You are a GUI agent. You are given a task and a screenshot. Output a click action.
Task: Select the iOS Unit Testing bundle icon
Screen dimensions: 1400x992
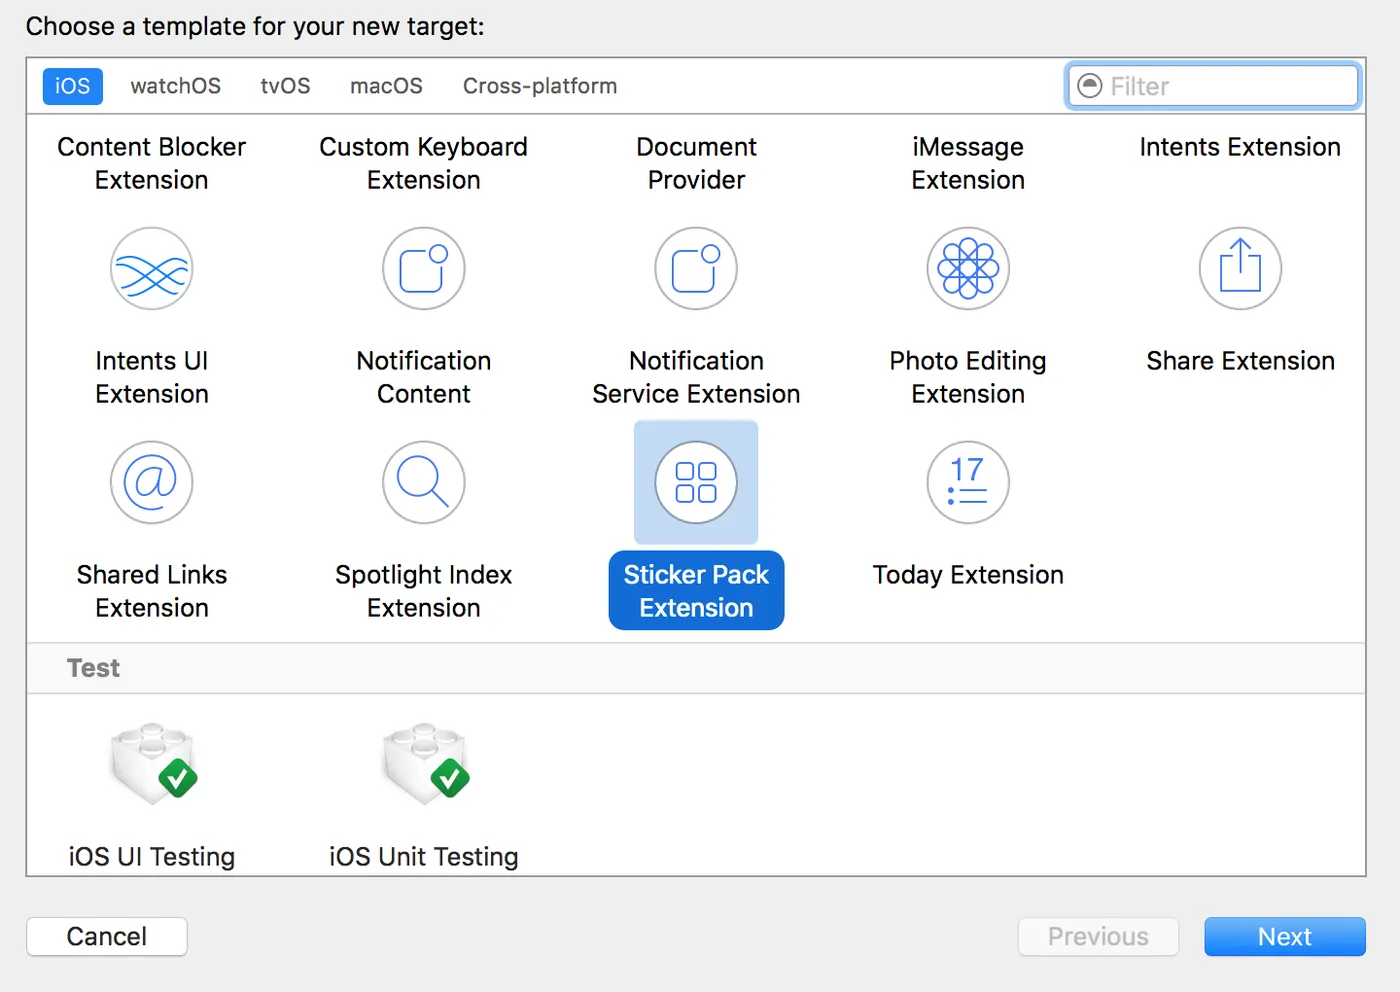coord(426,763)
